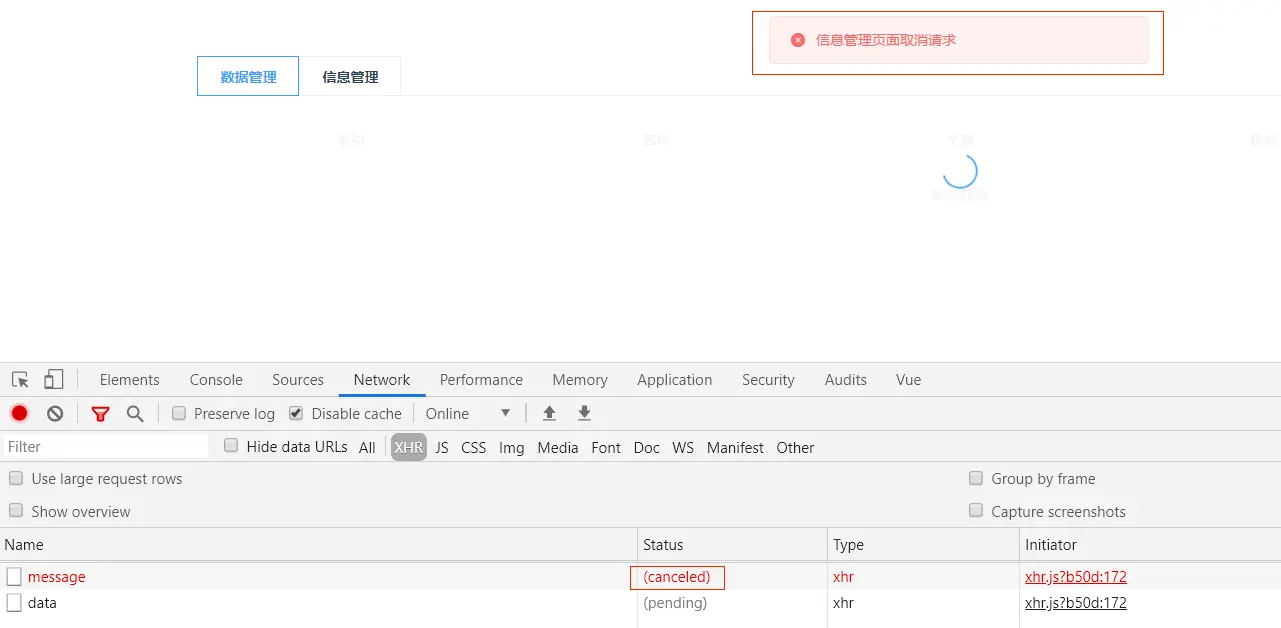
Task: Enable Preserve log
Action: click(179, 413)
